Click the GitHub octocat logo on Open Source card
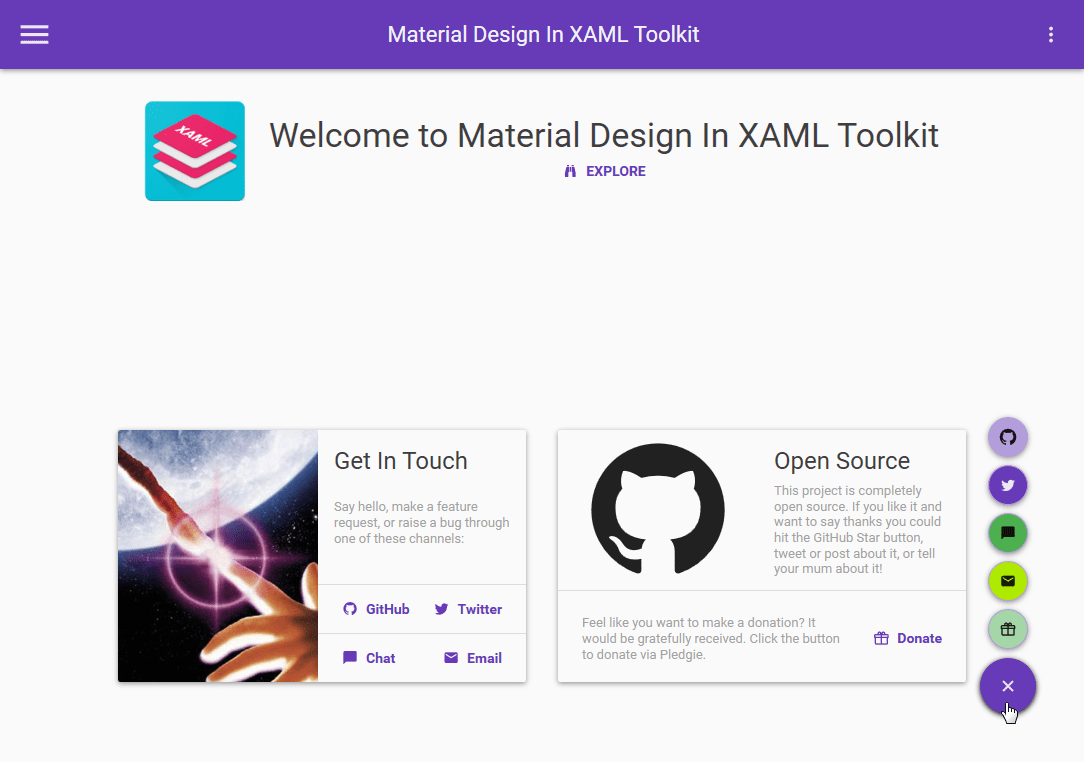1084x762 pixels. (658, 510)
